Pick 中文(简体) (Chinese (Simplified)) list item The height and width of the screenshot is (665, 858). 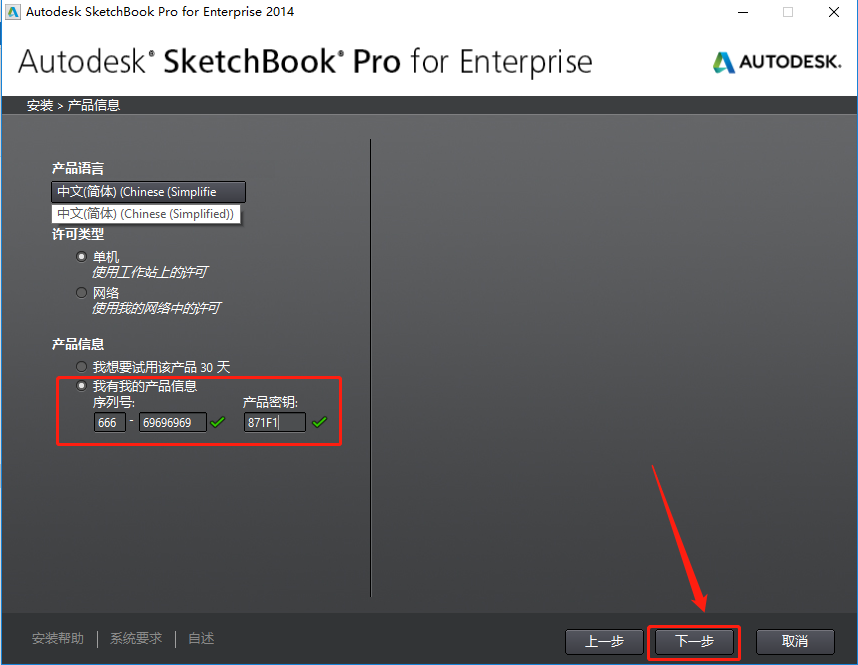coord(146,213)
